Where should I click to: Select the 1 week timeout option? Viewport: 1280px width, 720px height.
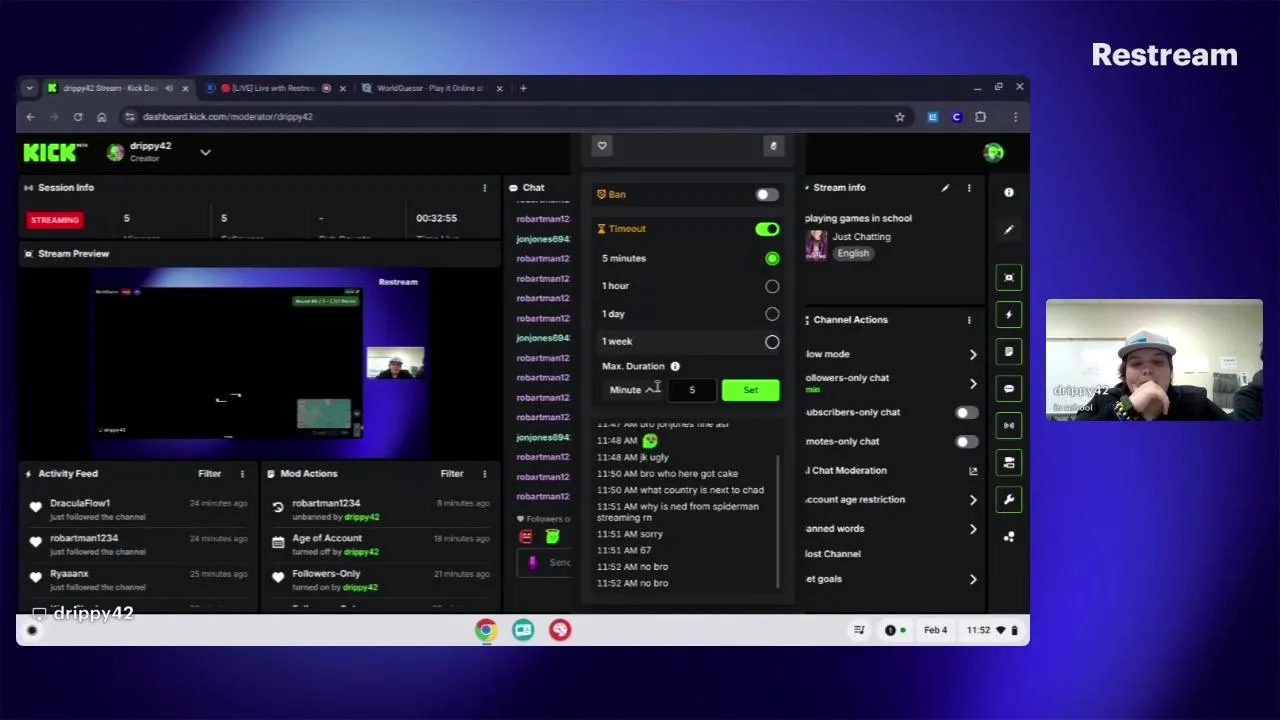[x=772, y=343]
